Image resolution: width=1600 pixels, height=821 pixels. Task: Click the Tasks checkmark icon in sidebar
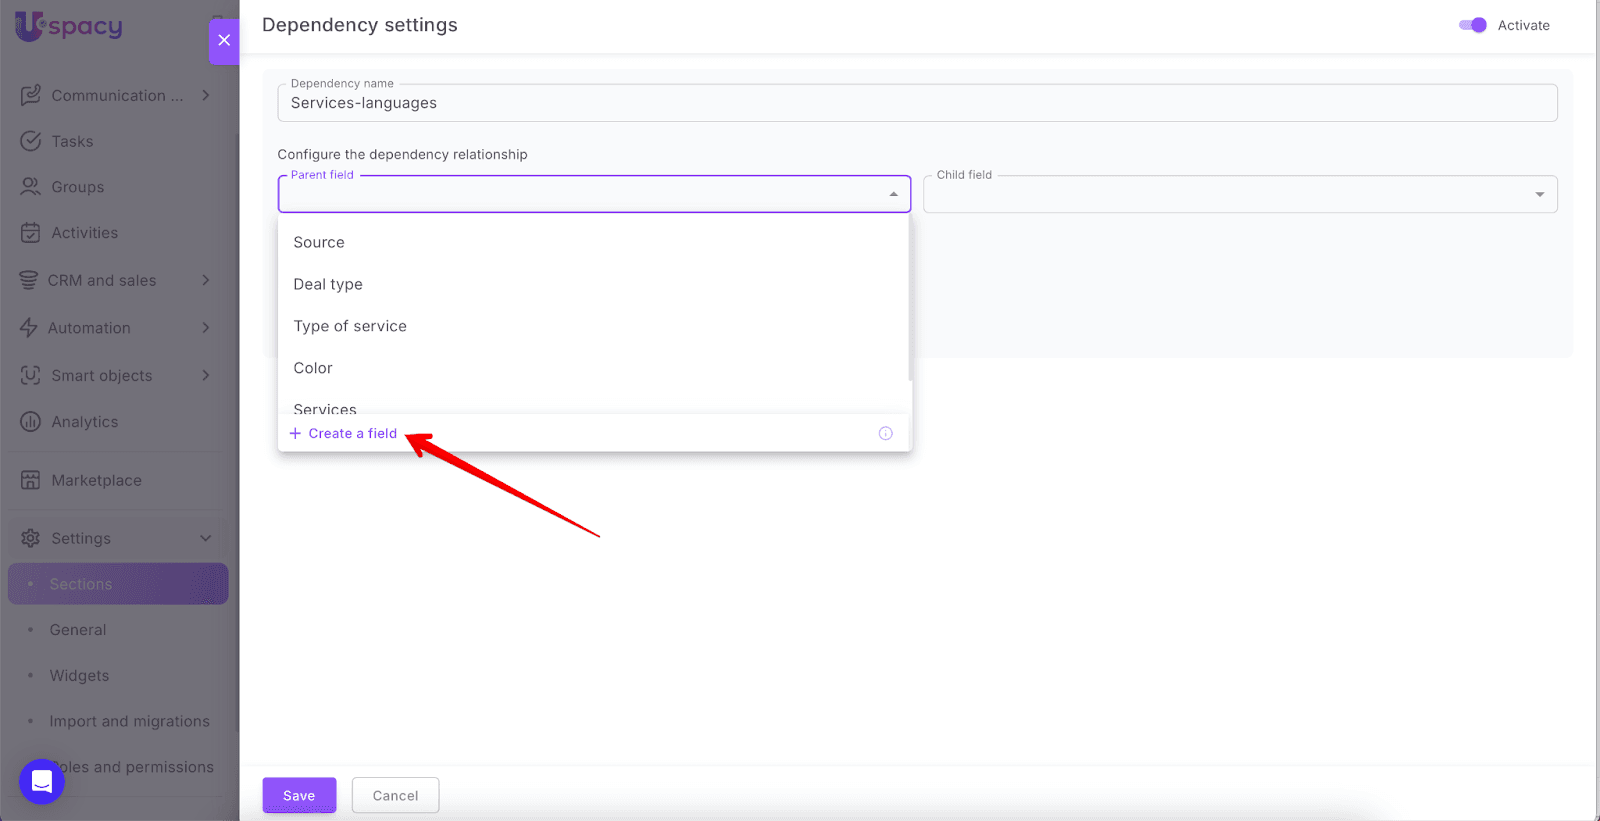coord(31,141)
